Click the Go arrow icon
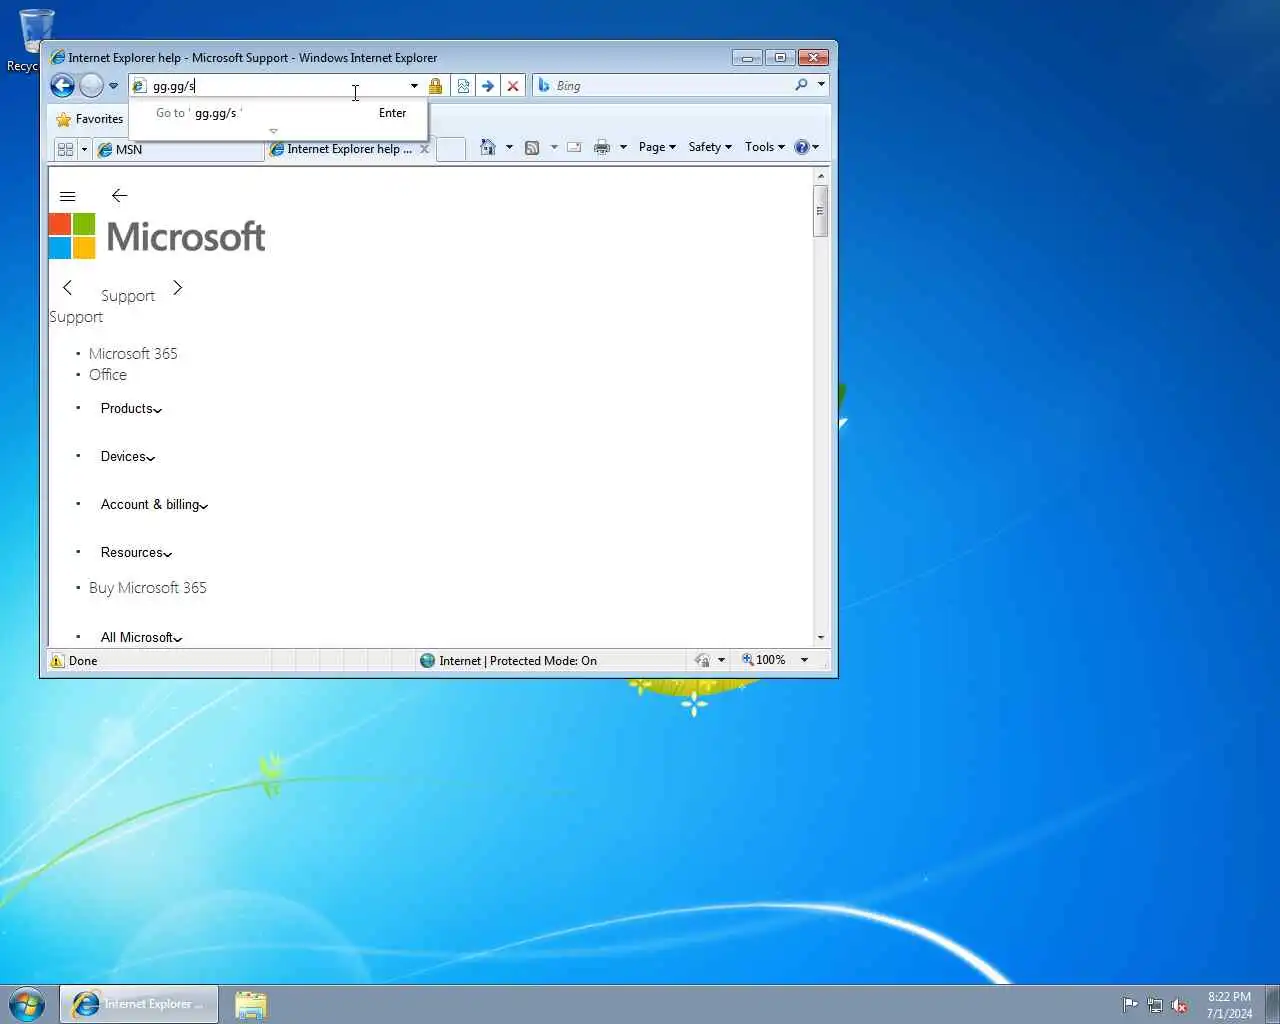The image size is (1280, 1024). [x=488, y=86]
